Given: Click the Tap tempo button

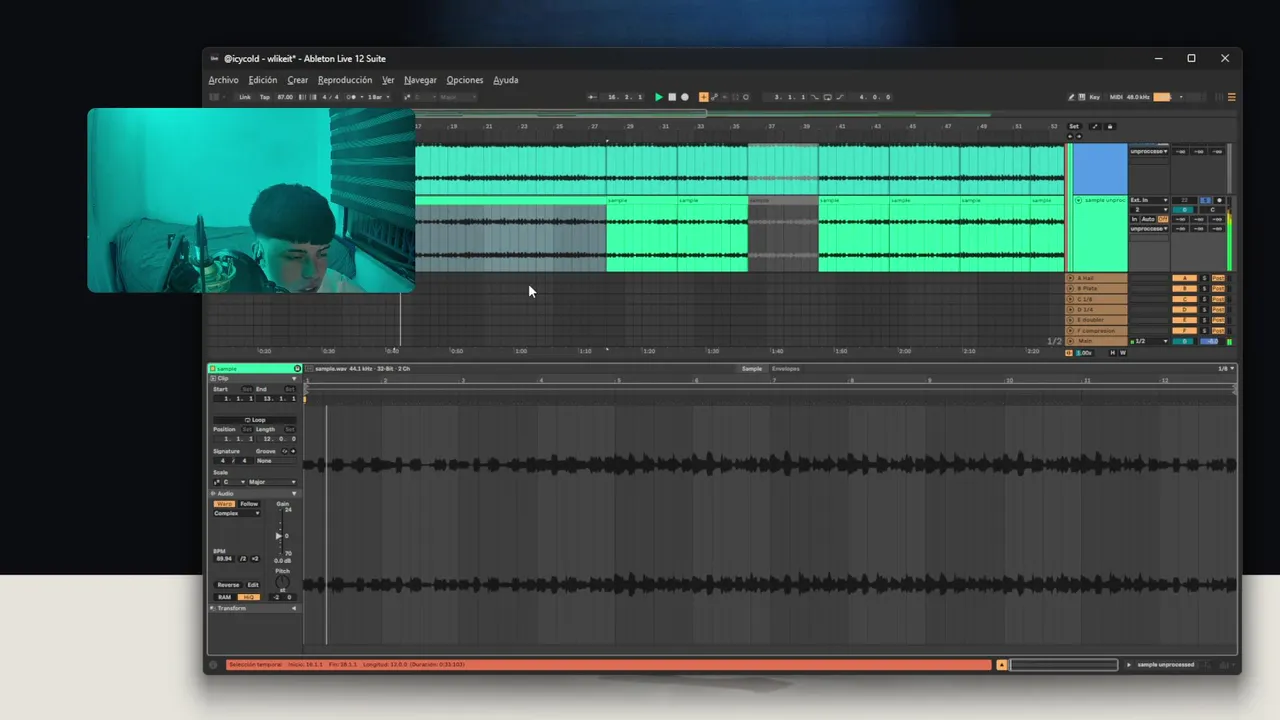Looking at the screenshot, I should [265, 97].
